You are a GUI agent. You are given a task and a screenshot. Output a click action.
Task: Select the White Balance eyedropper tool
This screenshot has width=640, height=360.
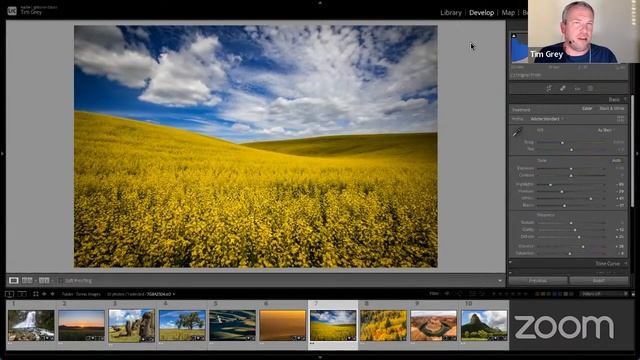coord(517,132)
